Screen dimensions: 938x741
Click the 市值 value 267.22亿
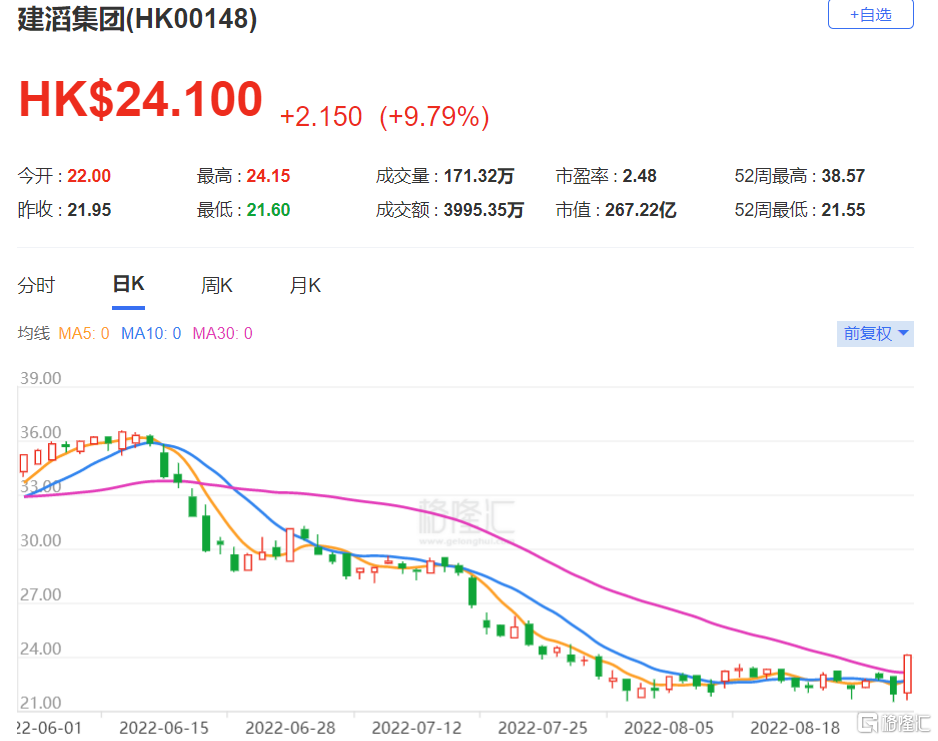point(640,210)
